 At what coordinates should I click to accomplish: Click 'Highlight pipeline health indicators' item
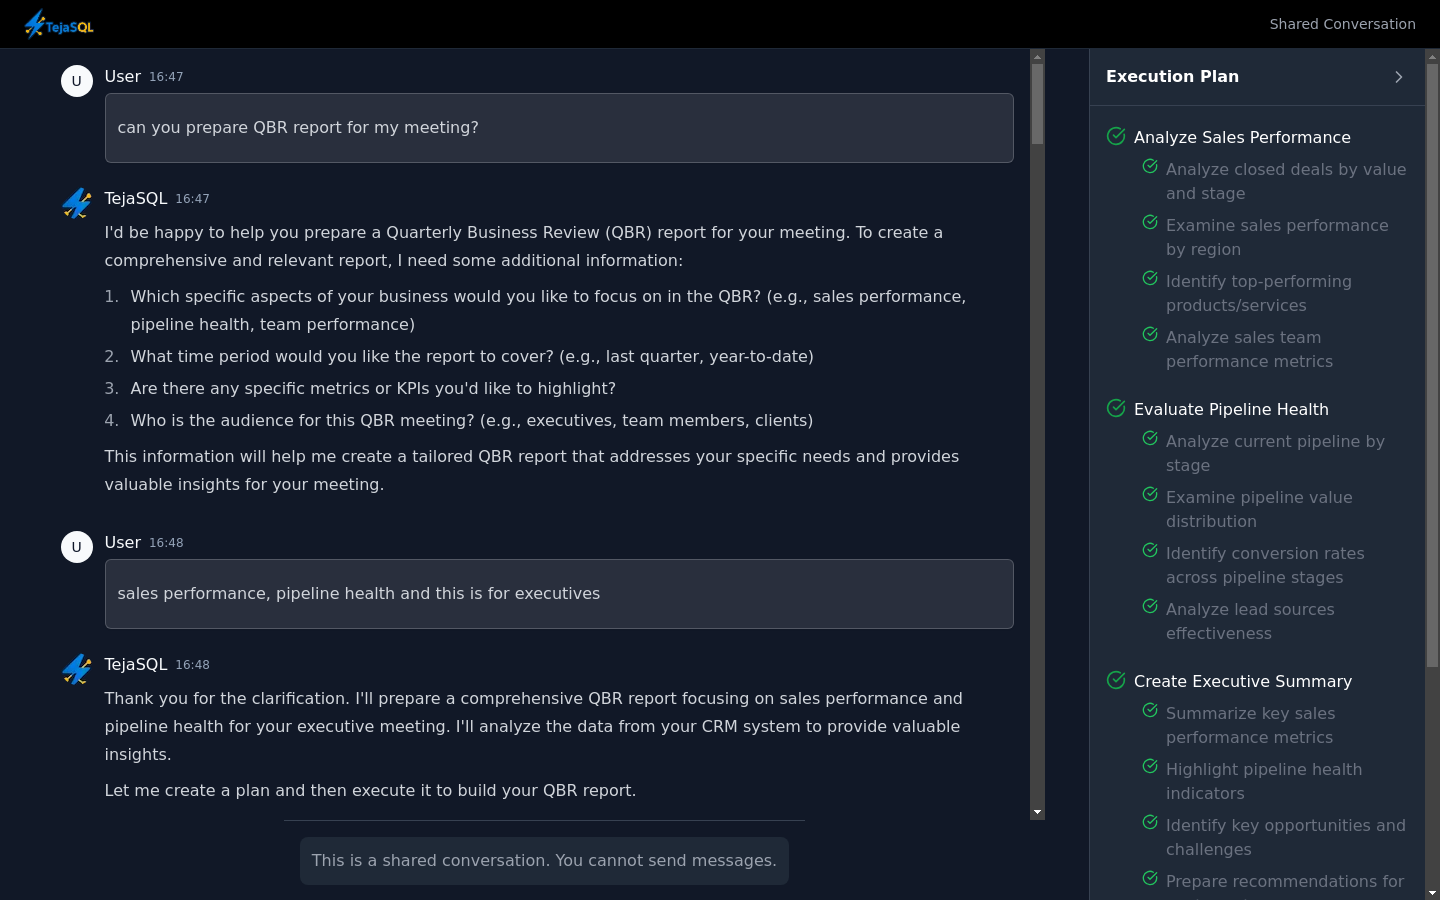pyautogui.click(x=1264, y=781)
